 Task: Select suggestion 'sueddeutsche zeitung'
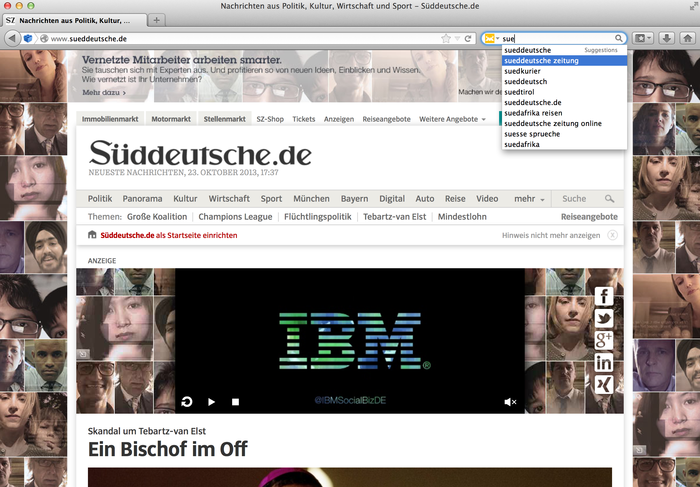tap(564, 61)
